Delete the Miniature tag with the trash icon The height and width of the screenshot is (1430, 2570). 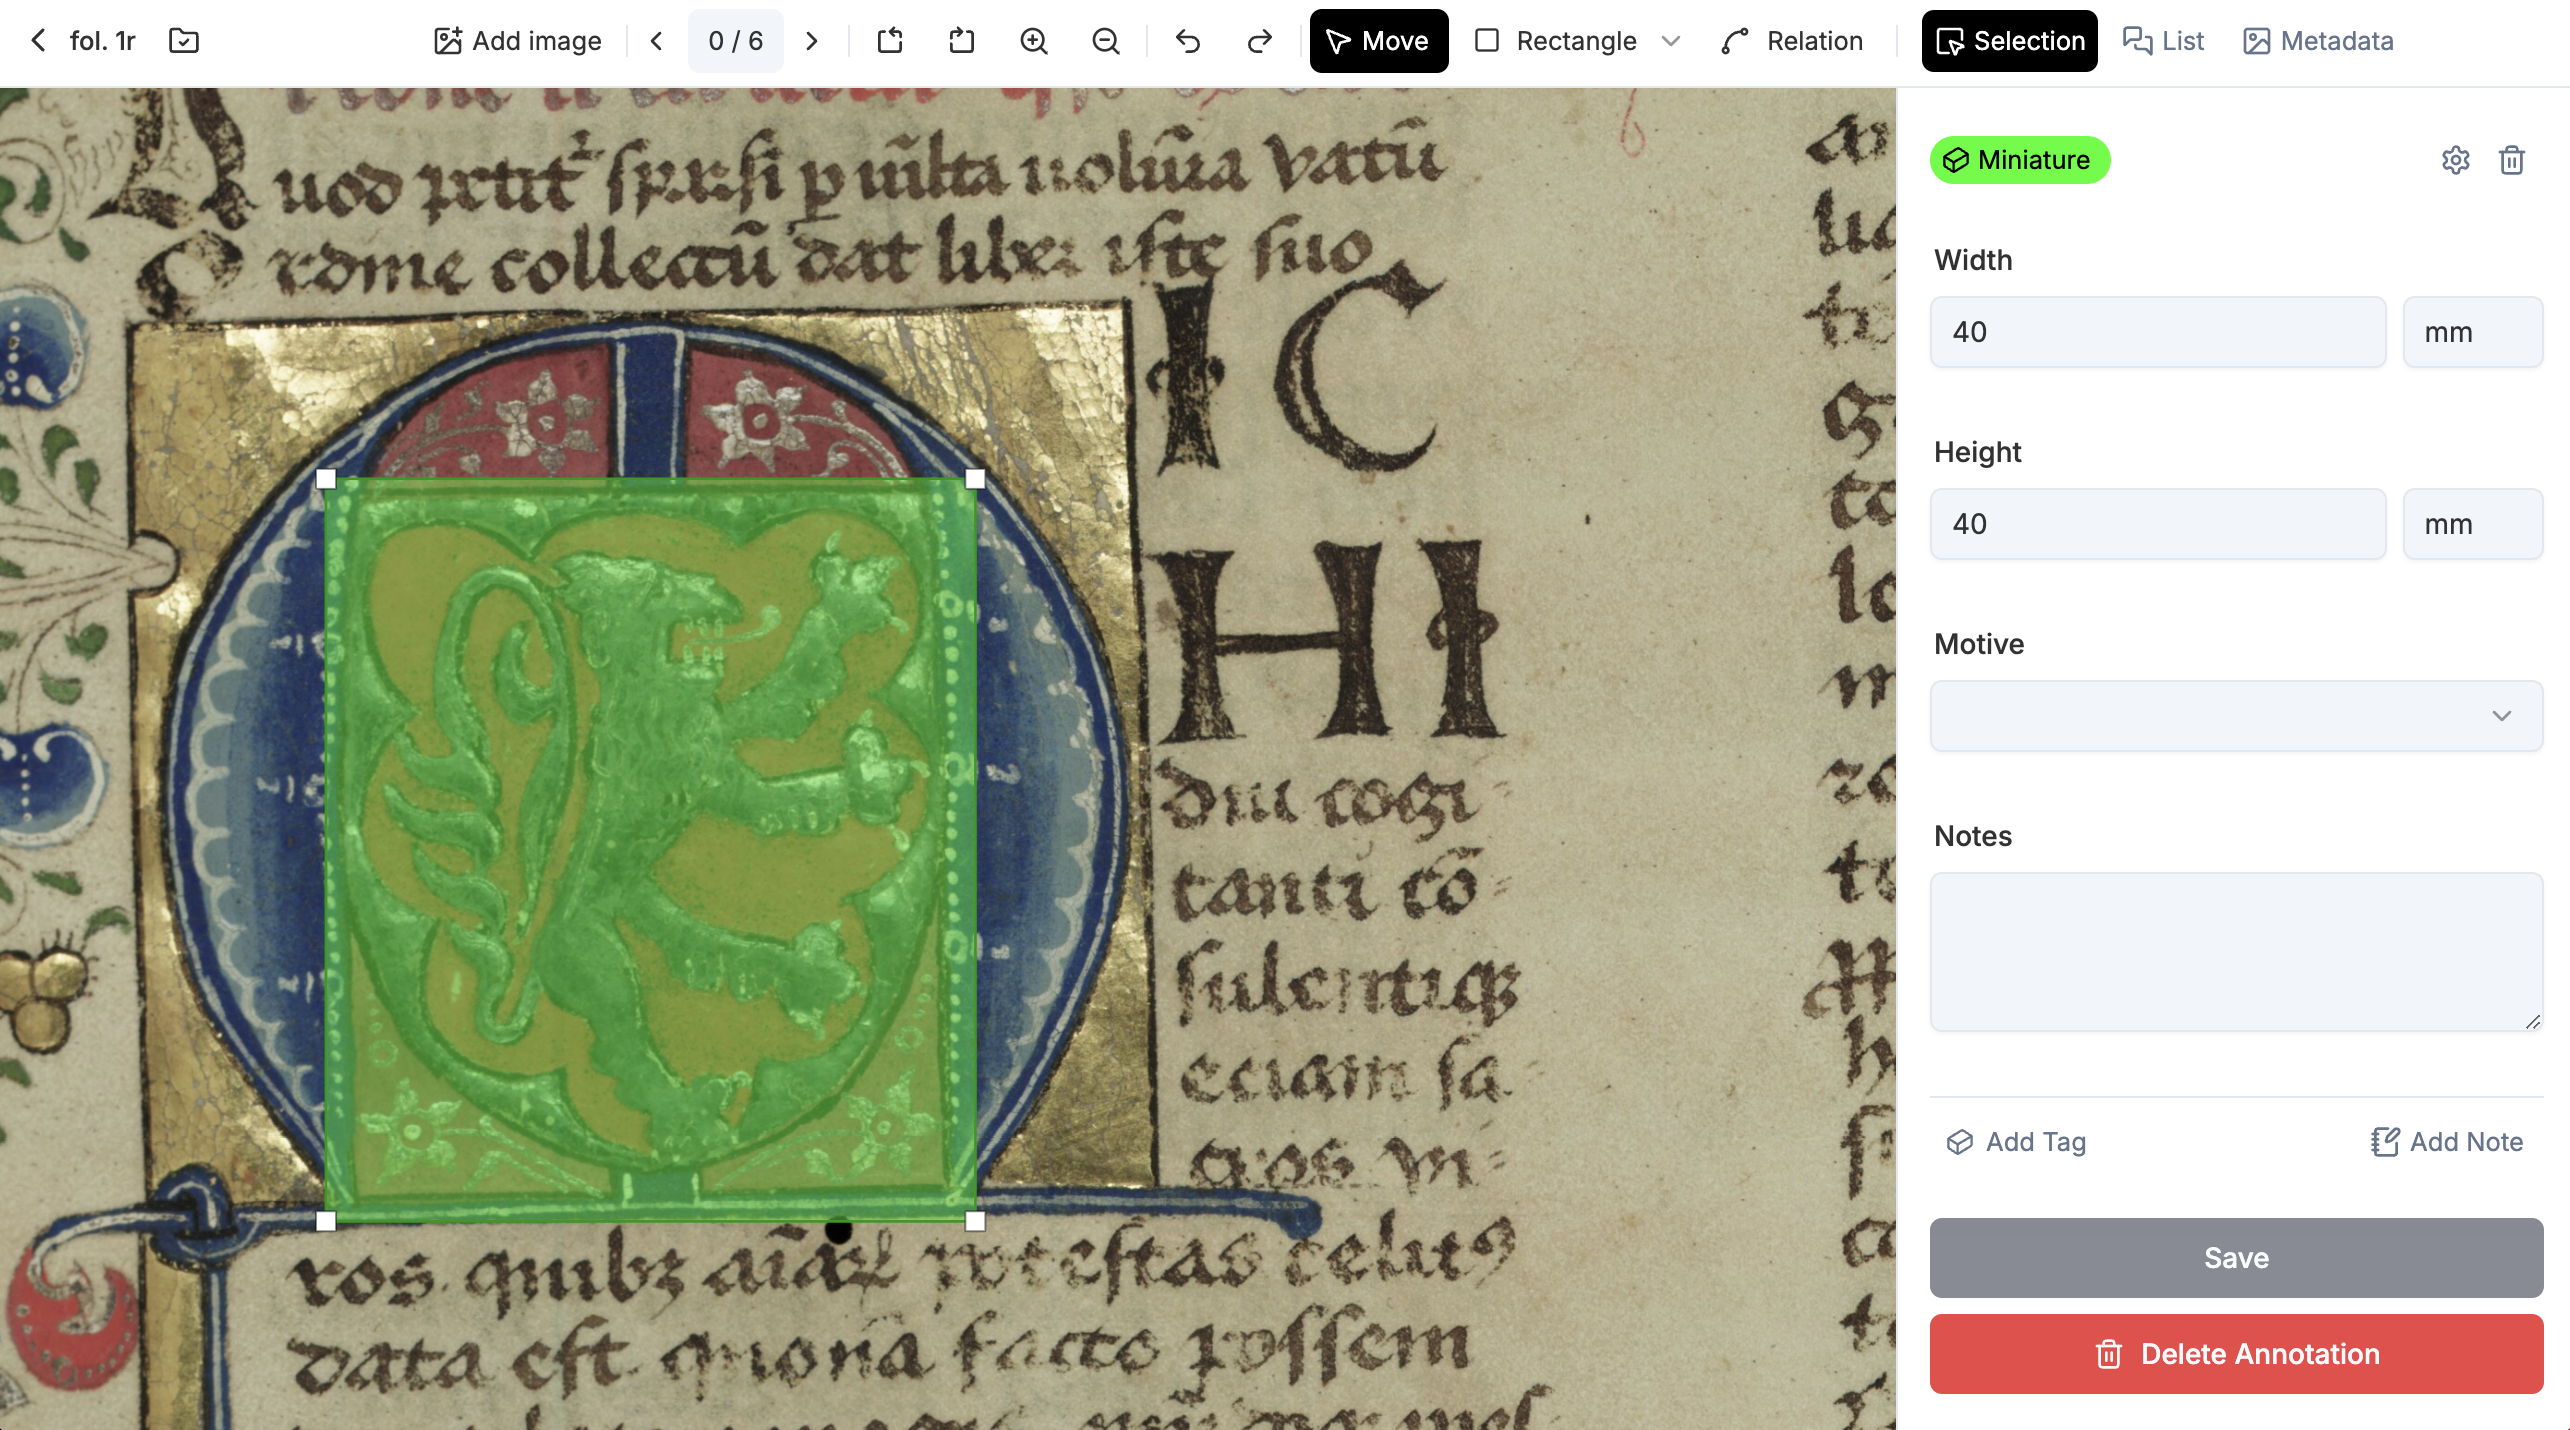2511,160
